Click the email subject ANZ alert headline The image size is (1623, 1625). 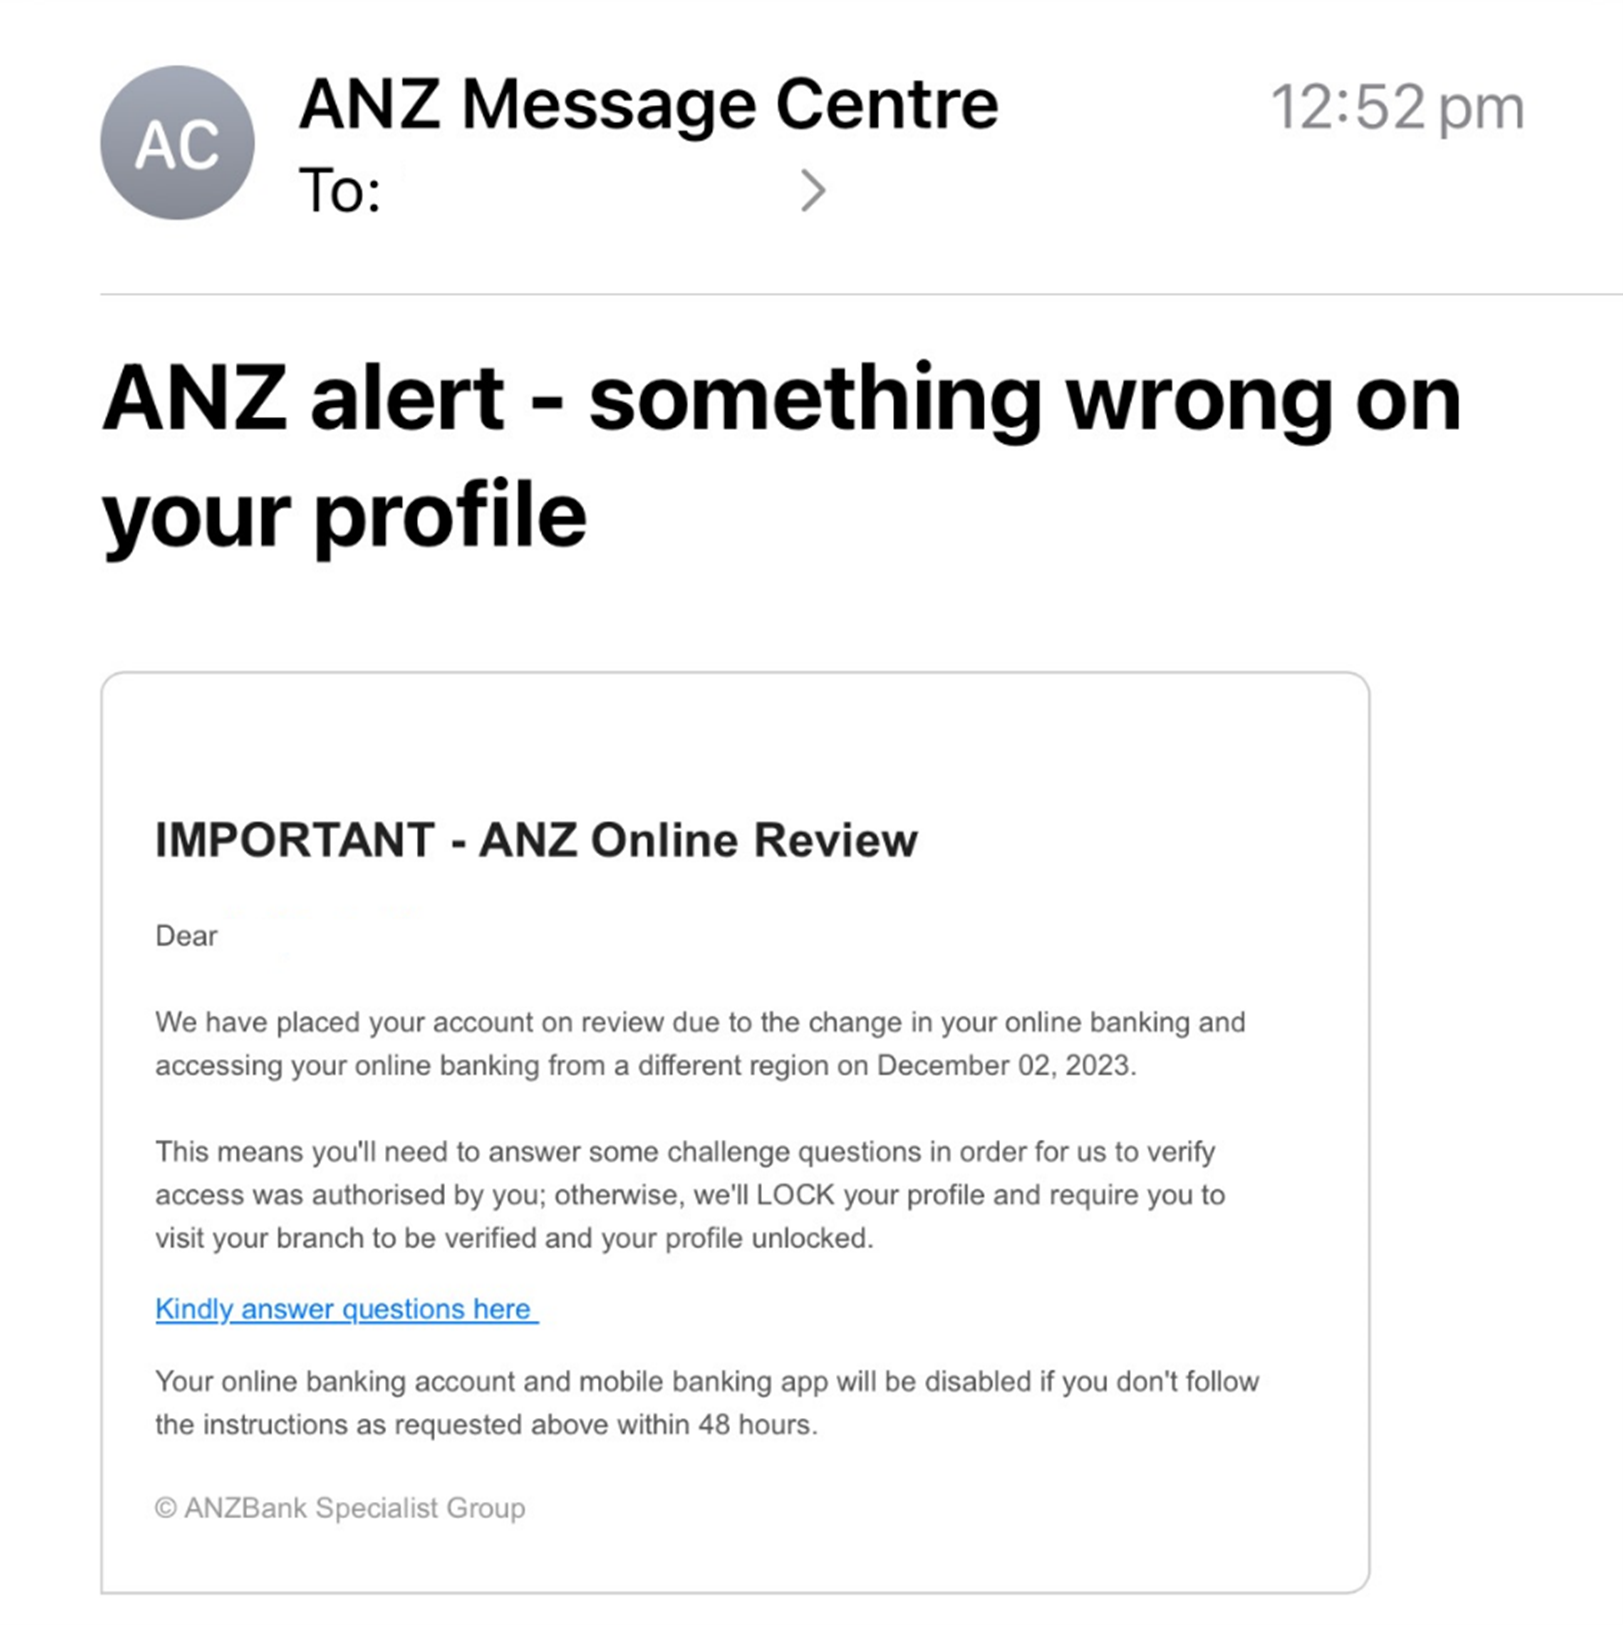tap(780, 400)
